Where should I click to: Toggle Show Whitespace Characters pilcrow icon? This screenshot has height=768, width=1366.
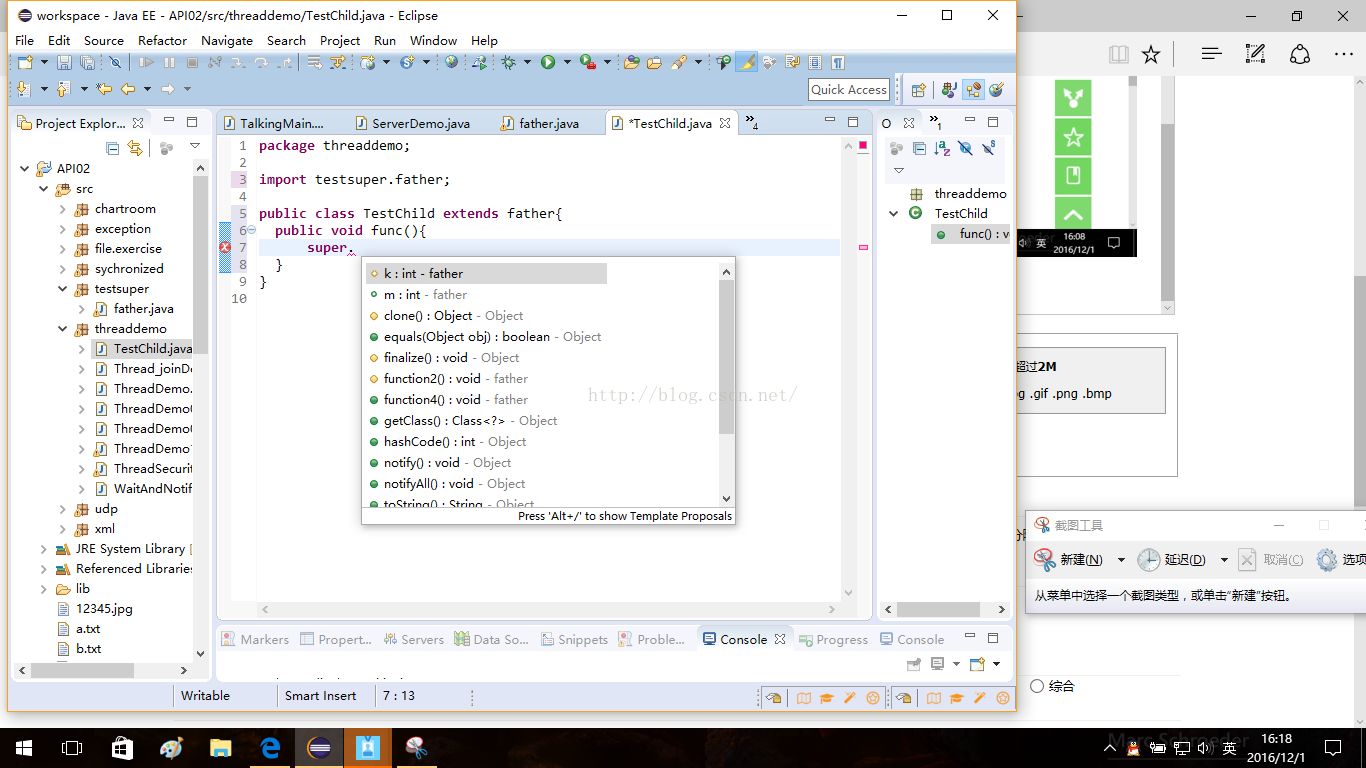click(838, 62)
